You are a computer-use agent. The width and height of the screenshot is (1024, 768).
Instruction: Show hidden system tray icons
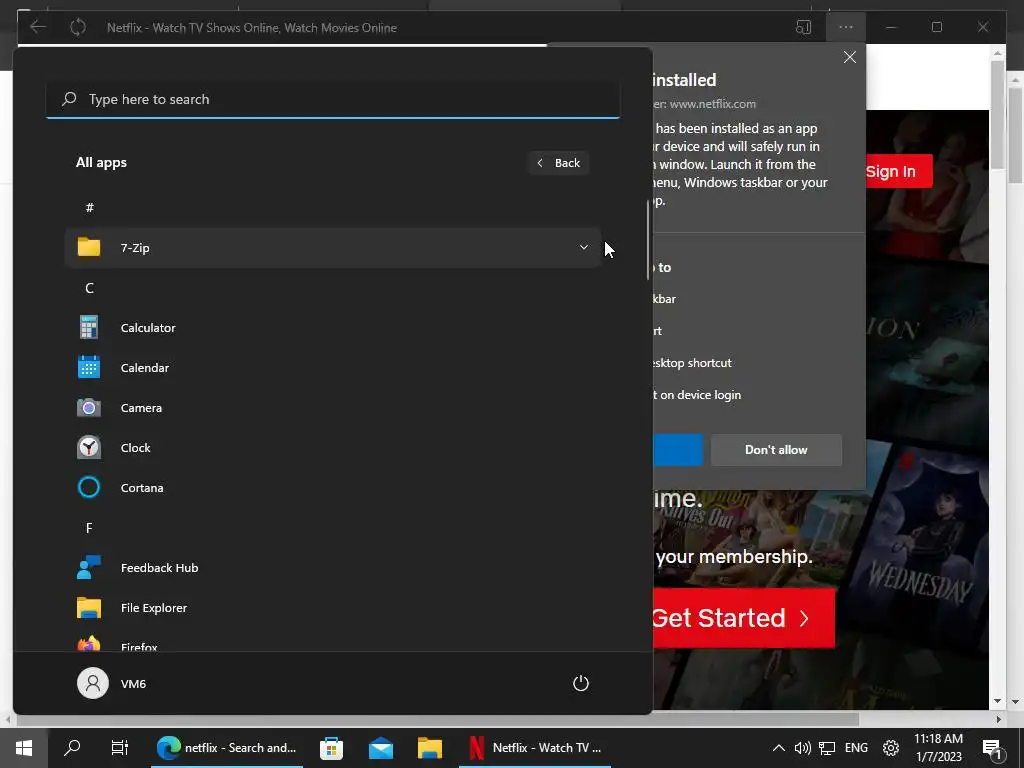pyautogui.click(x=778, y=748)
